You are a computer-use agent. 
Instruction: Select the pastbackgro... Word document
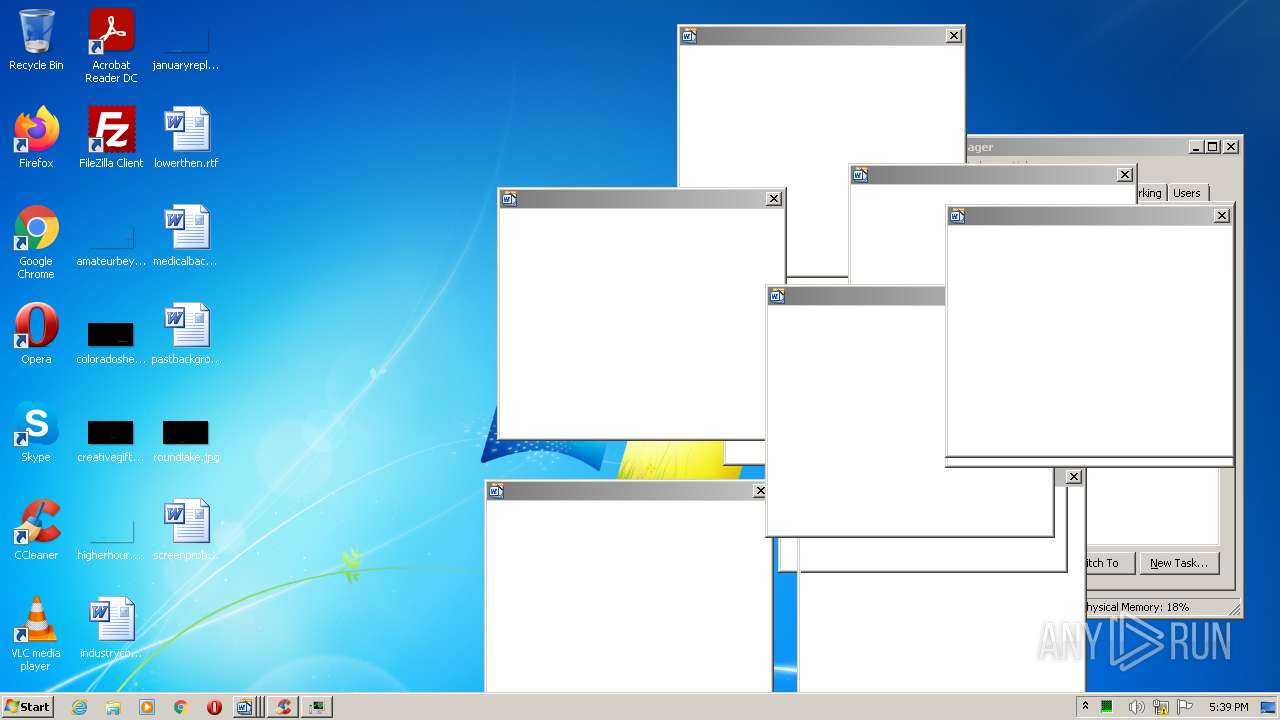(x=186, y=334)
